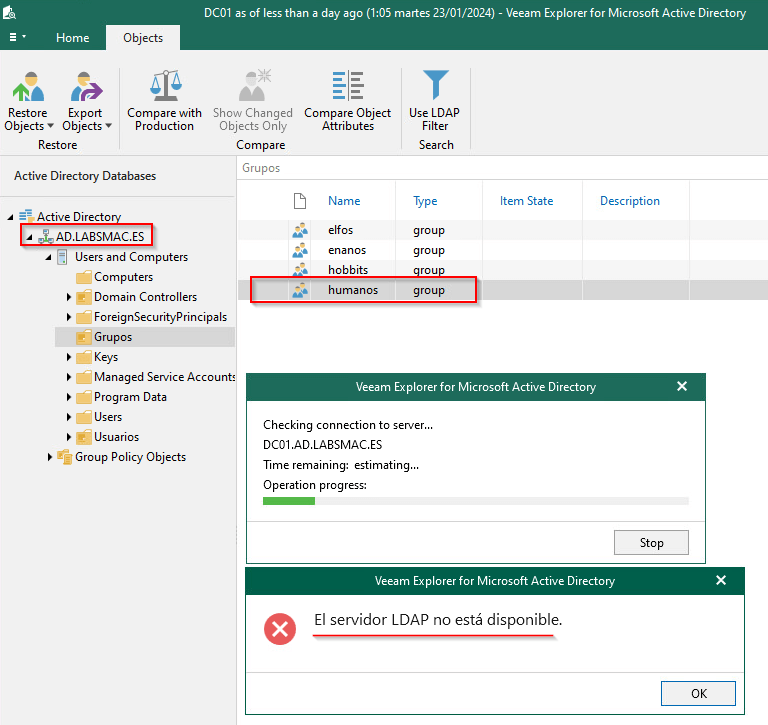Click the Use LDAP Filter funnel icon
The width and height of the screenshot is (768, 725).
click(435, 88)
